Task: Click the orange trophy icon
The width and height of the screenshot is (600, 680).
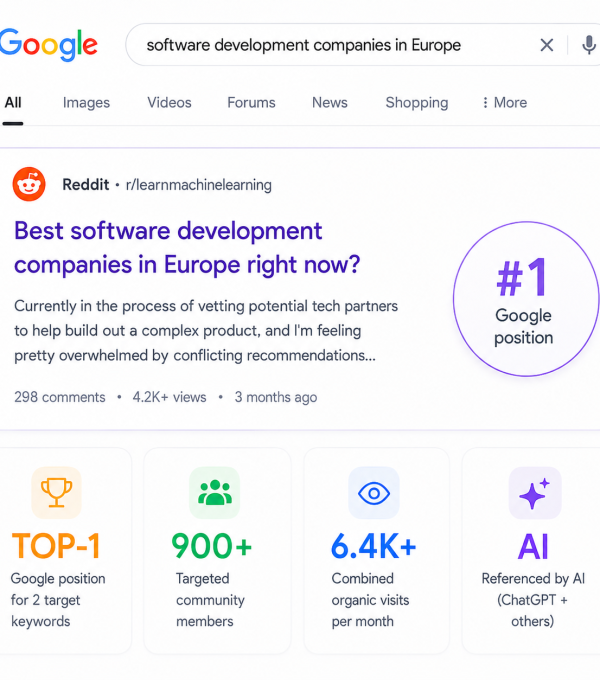Action: pyautogui.click(x=56, y=493)
